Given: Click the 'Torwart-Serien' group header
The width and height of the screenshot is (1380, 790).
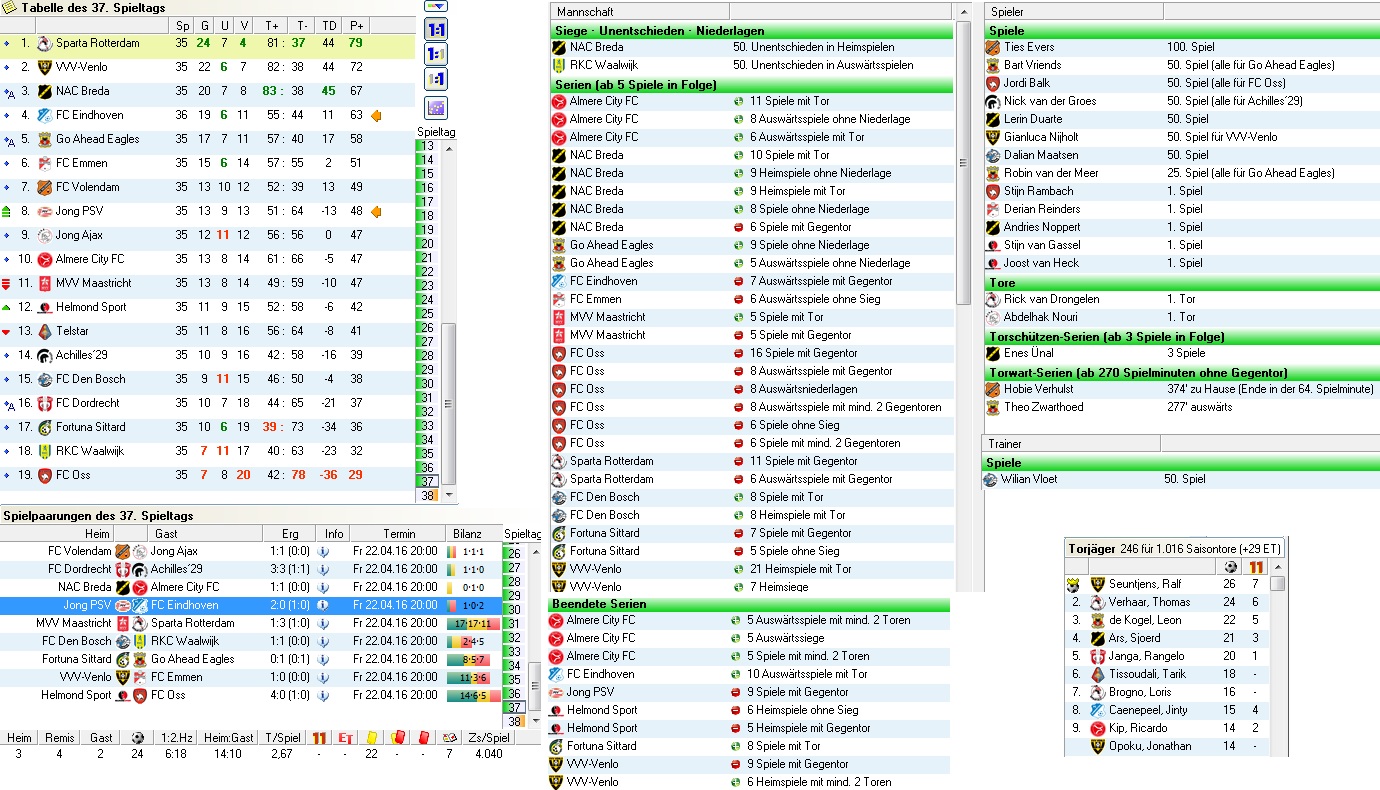Looking at the screenshot, I should coord(1181,373).
